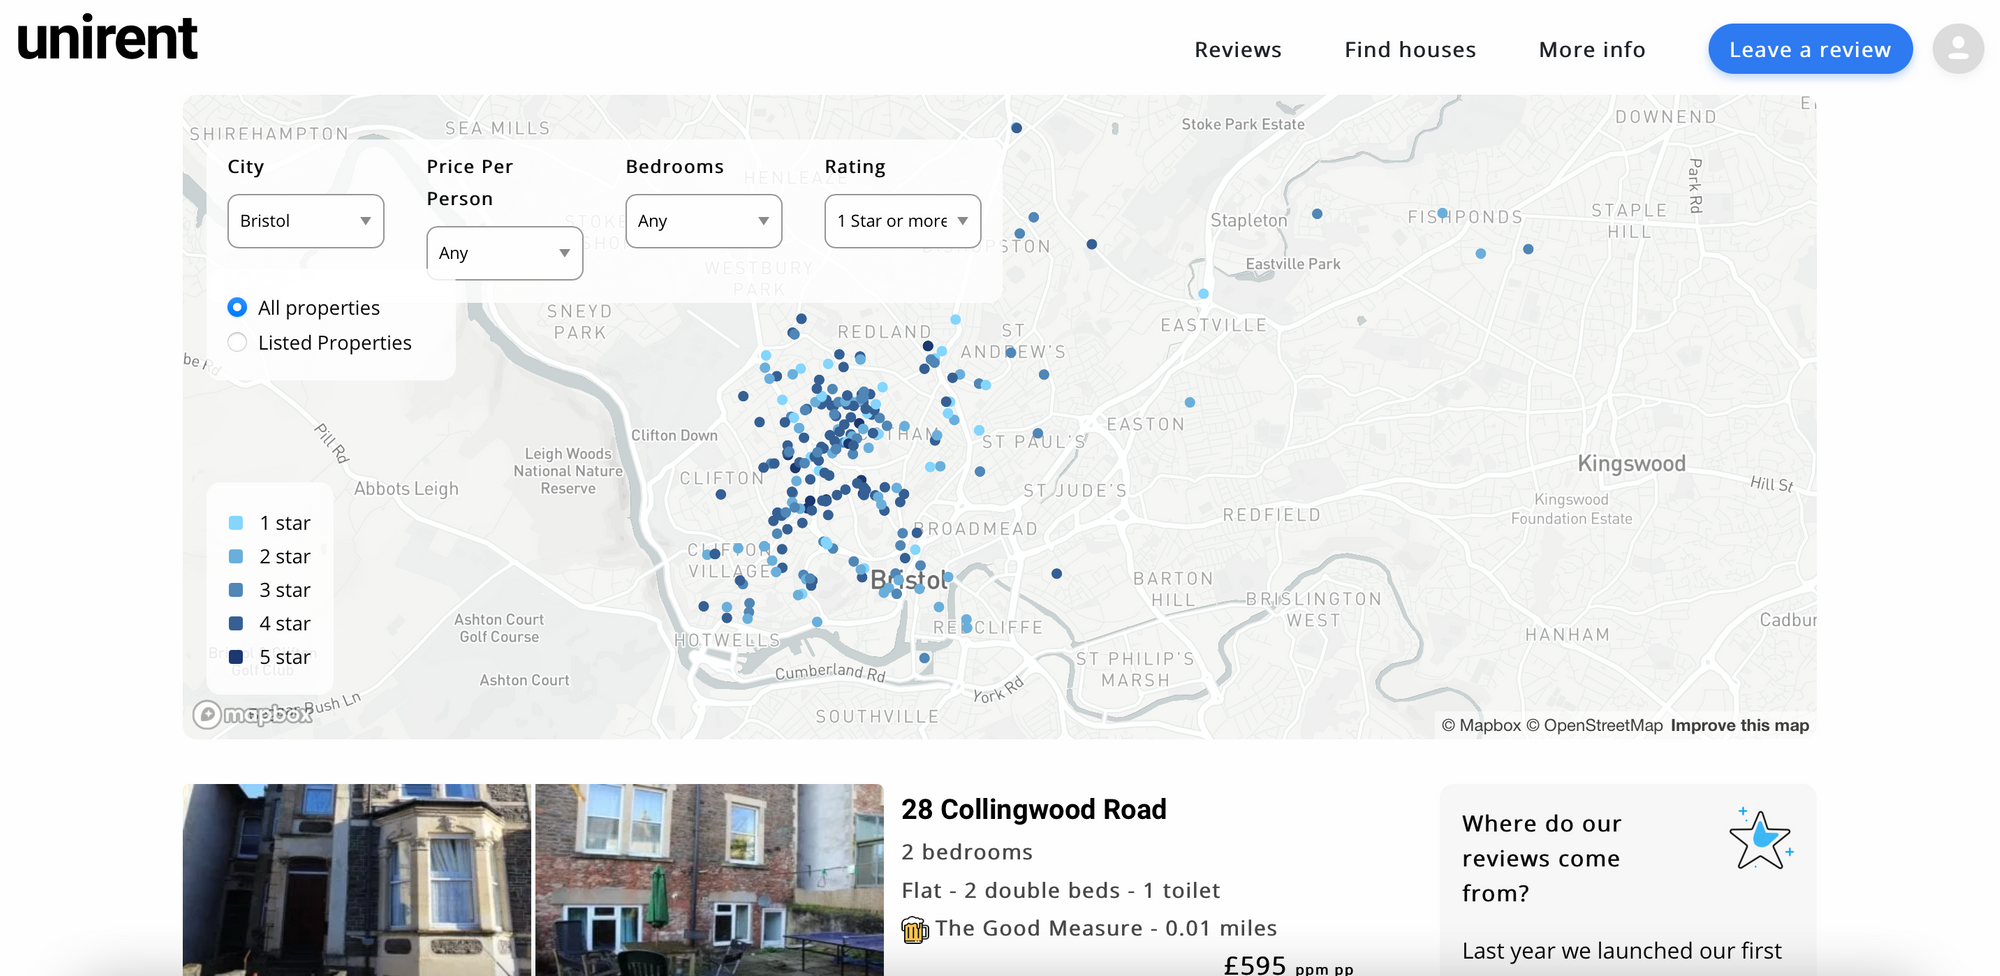Click the star icon in reviews panel
The image size is (2000, 976).
pos(1759,840)
